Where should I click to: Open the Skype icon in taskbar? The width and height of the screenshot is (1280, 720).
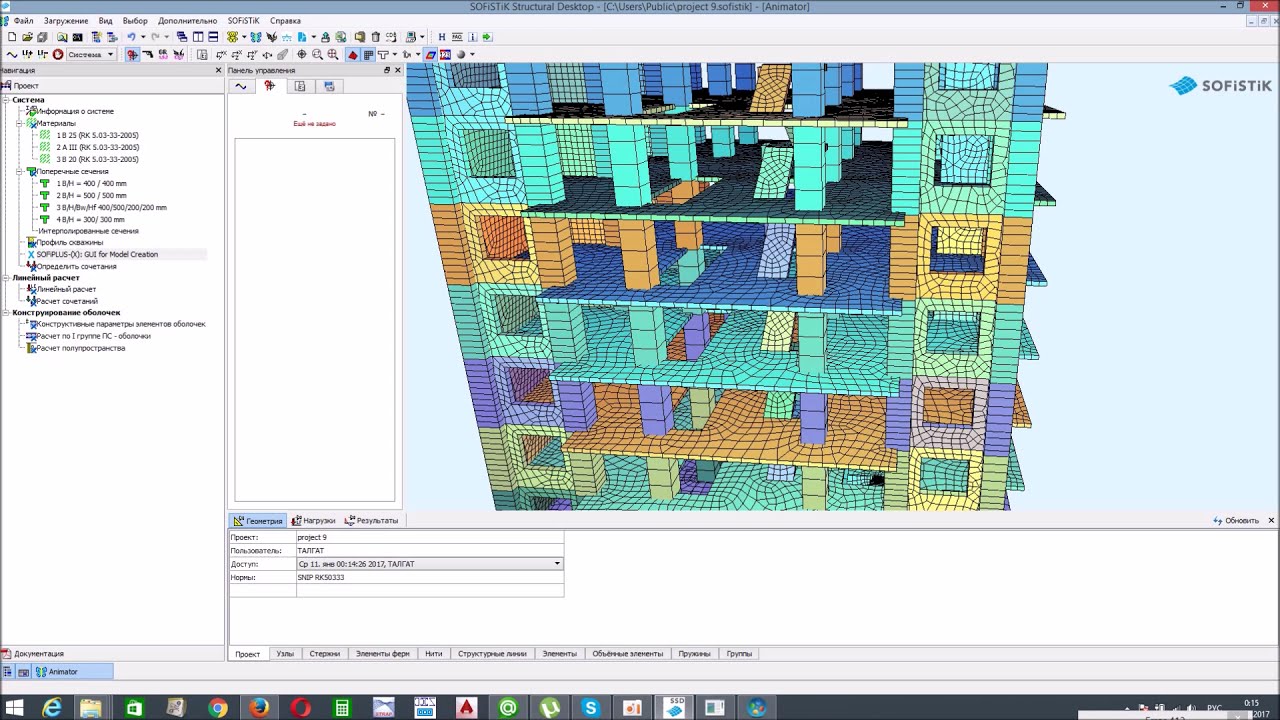[x=590, y=708]
